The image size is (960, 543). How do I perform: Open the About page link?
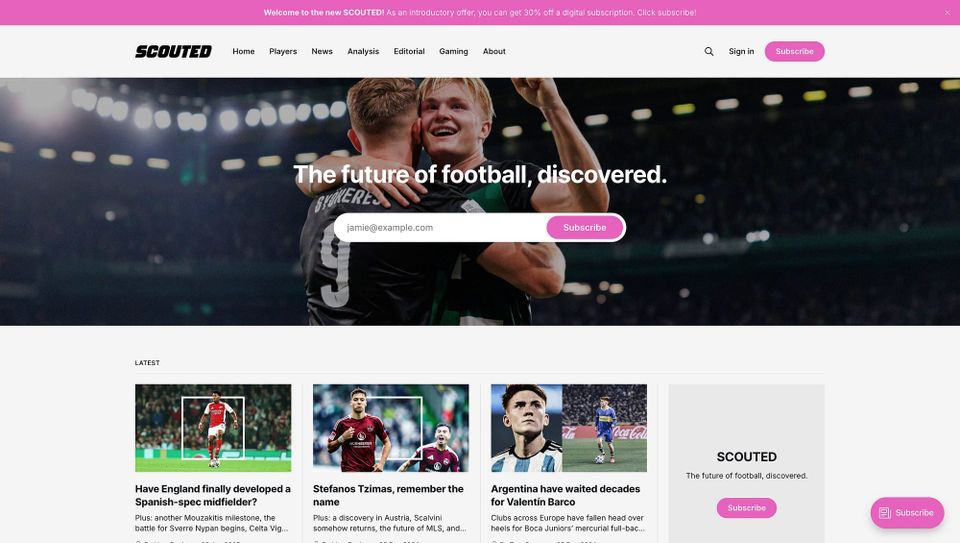point(494,51)
